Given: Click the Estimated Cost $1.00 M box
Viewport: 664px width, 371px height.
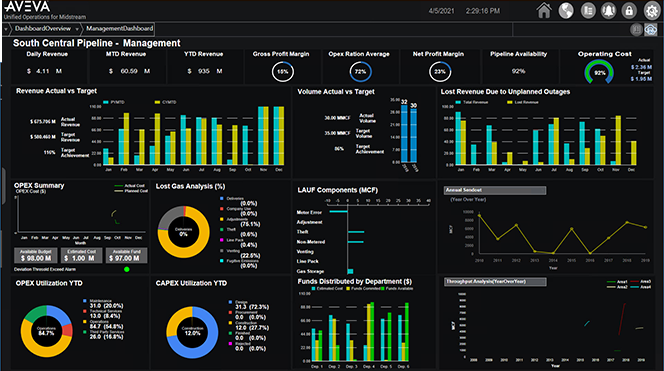Looking at the screenshot, I should pos(81,255).
